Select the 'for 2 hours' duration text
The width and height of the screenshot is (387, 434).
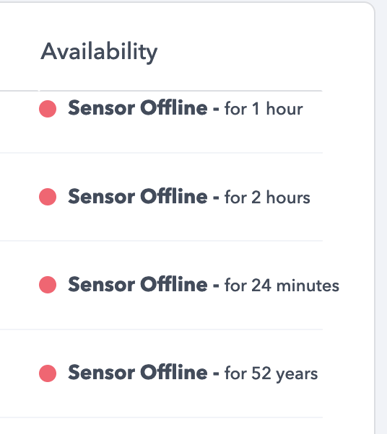(267, 197)
